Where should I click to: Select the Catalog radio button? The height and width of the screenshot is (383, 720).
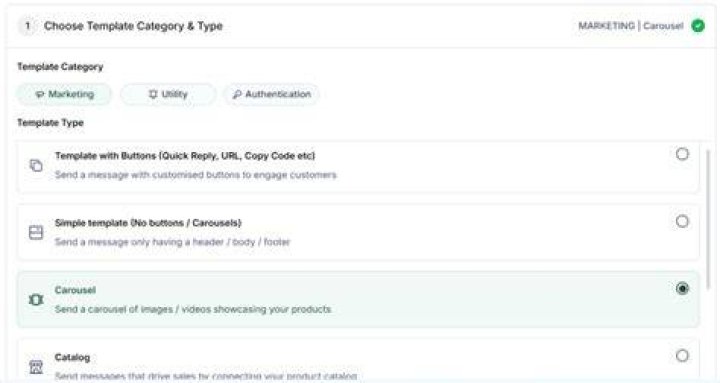pos(682,355)
